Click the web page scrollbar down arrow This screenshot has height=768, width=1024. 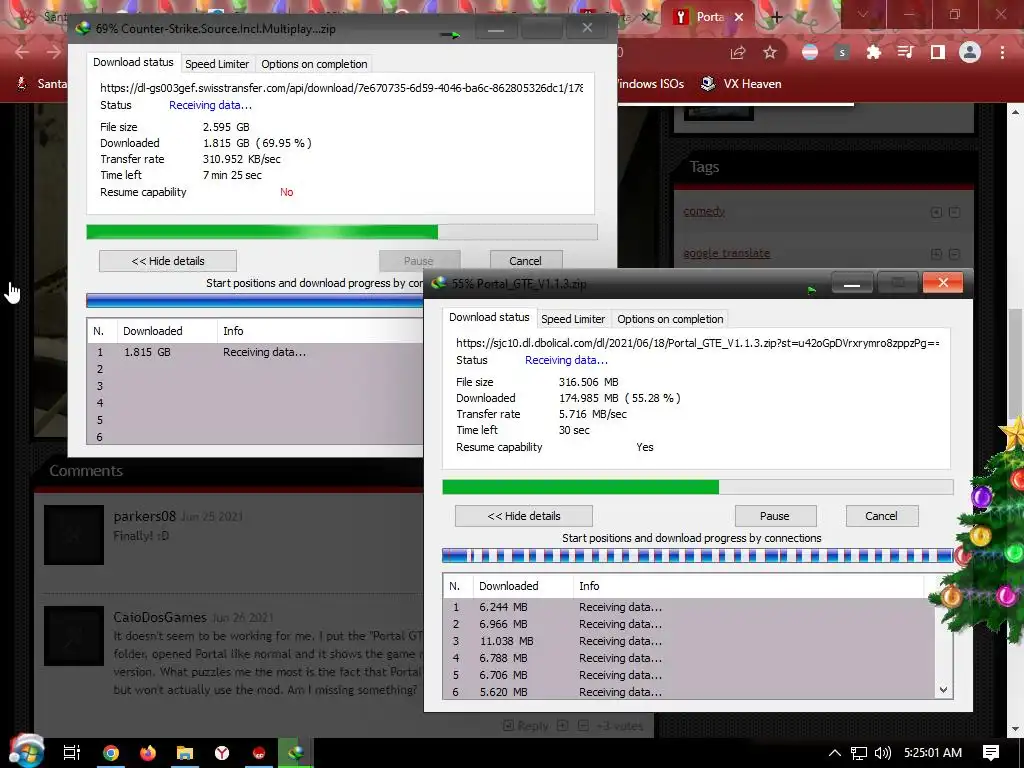(1015, 729)
